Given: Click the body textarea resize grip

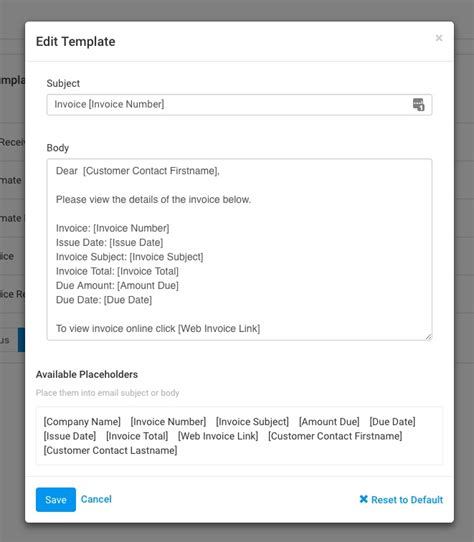Looking at the screenshot, I should [x=429, y=337].
